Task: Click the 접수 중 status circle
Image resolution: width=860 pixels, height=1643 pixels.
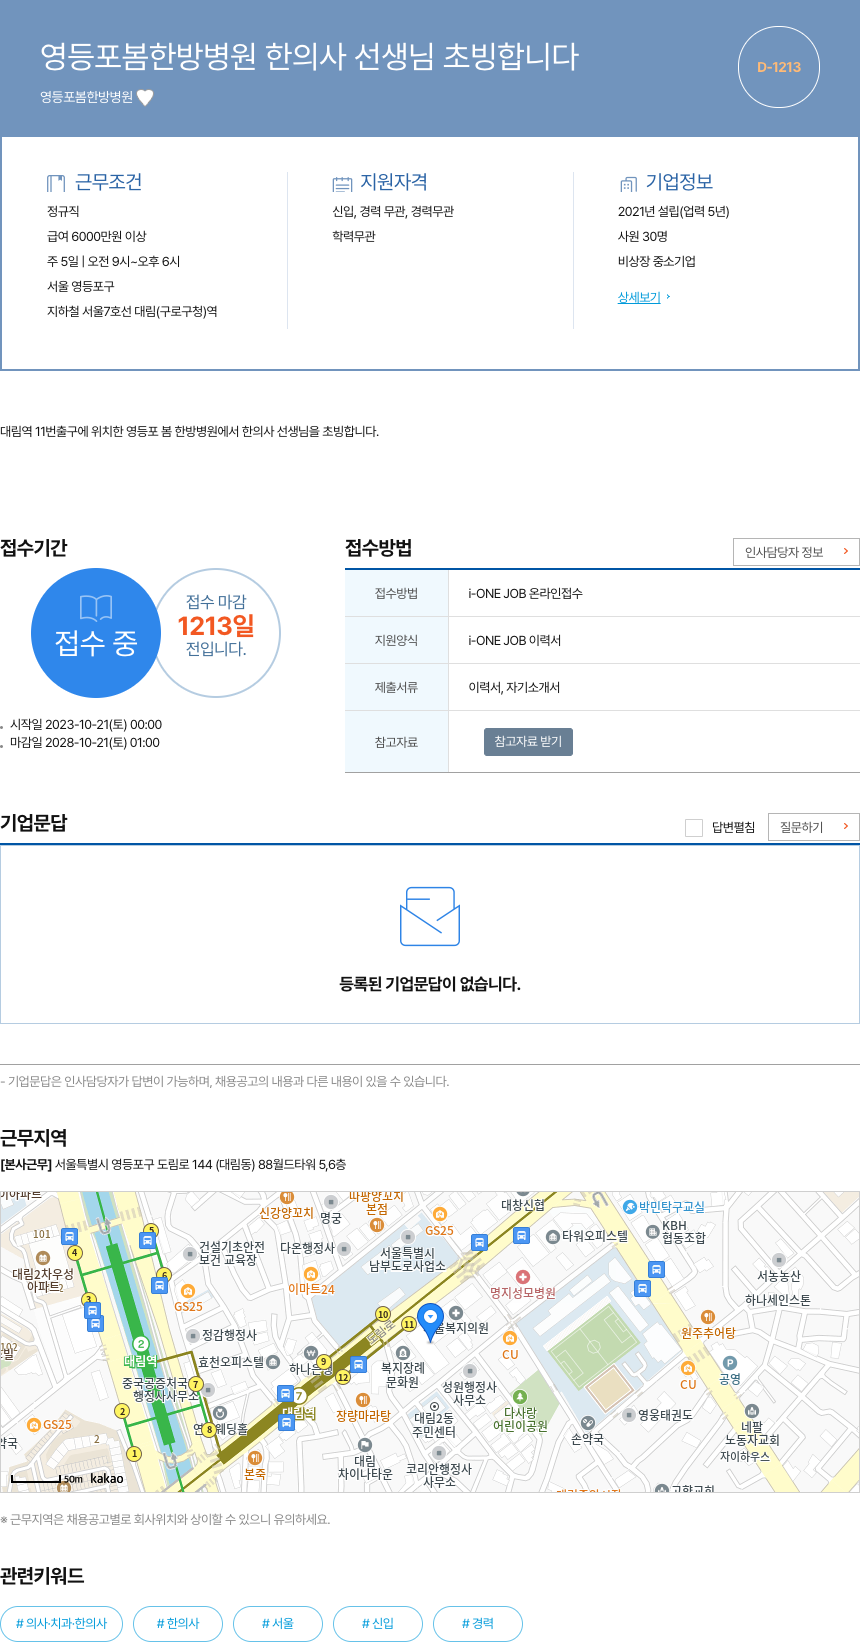Action: click(96, 633)
